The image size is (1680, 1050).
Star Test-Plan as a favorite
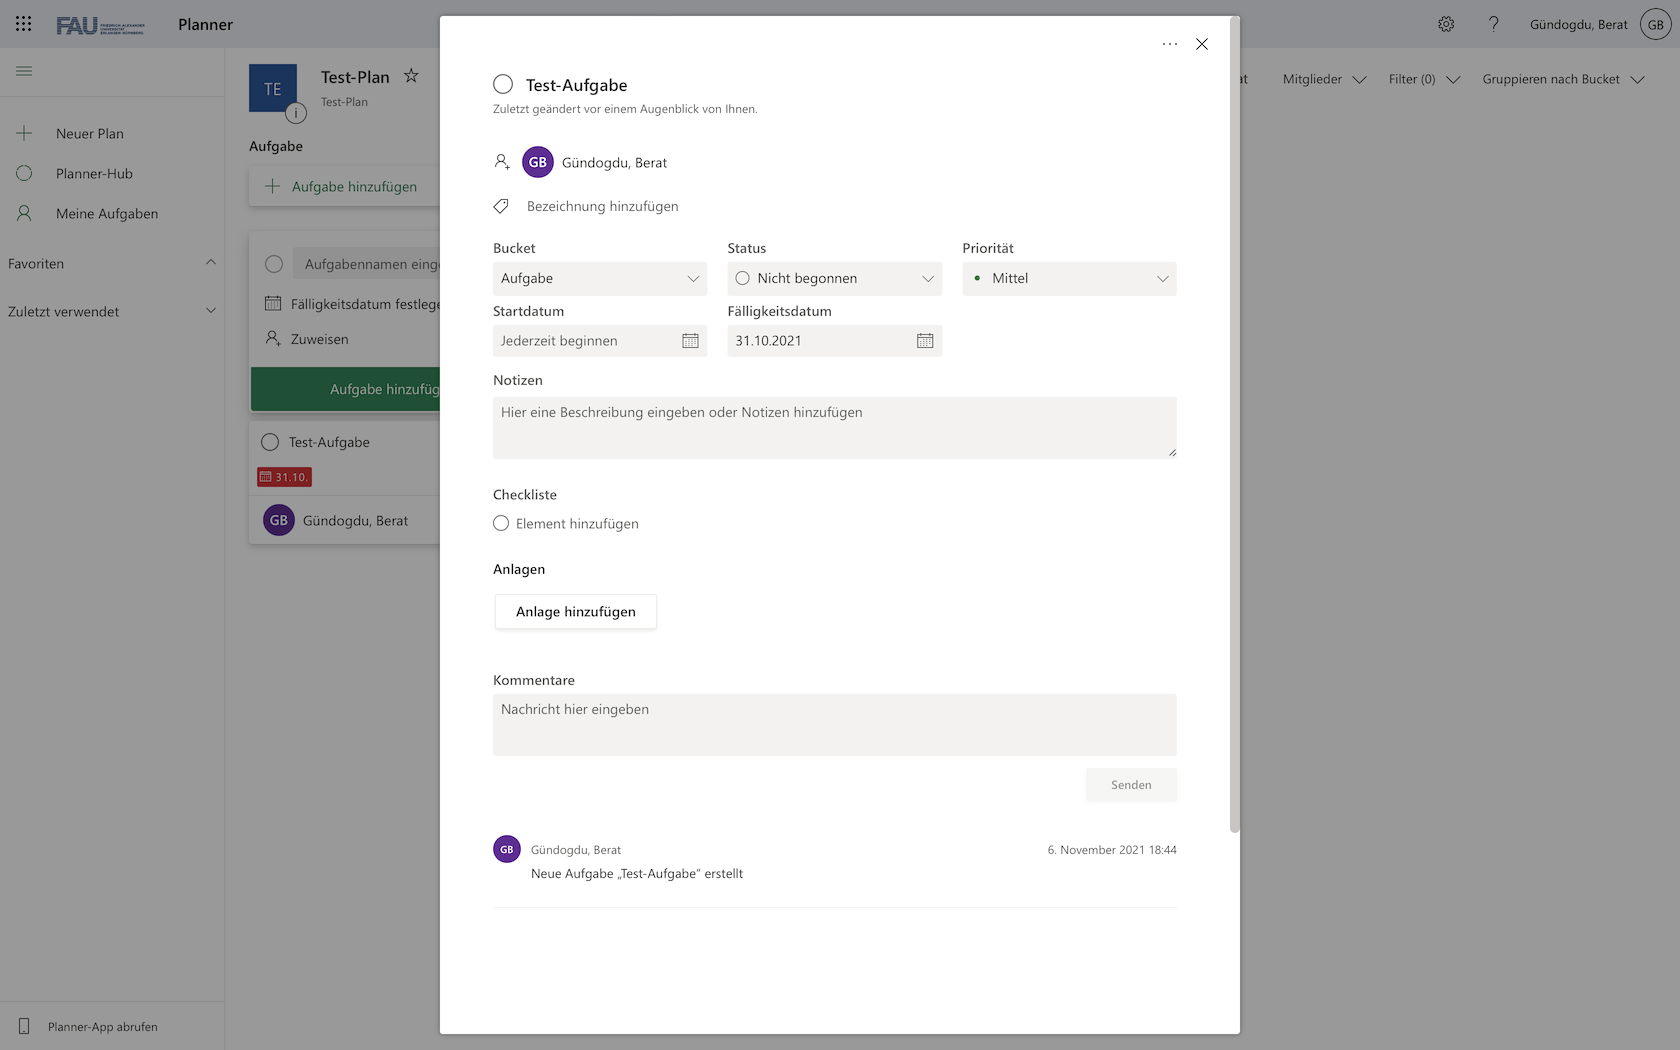point(411,75)
